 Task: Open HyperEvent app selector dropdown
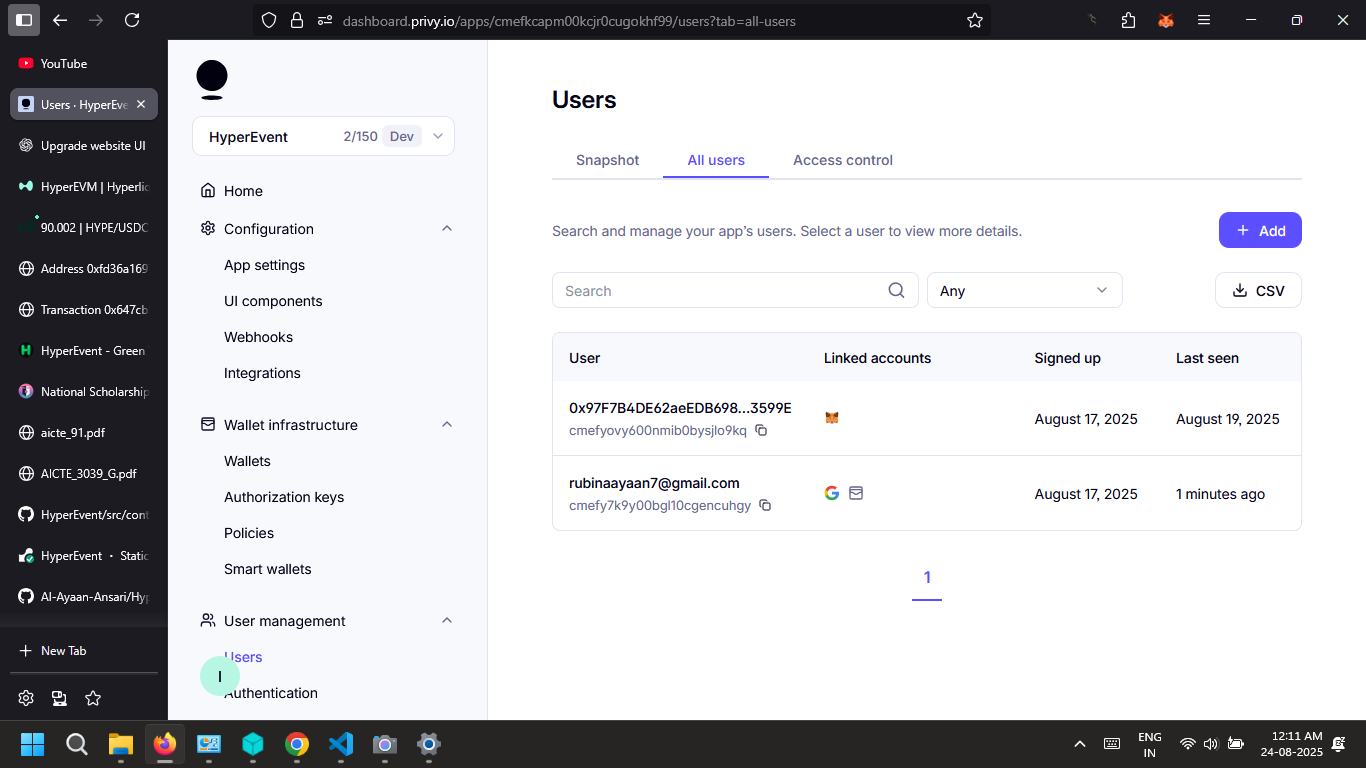click(323, 136)
